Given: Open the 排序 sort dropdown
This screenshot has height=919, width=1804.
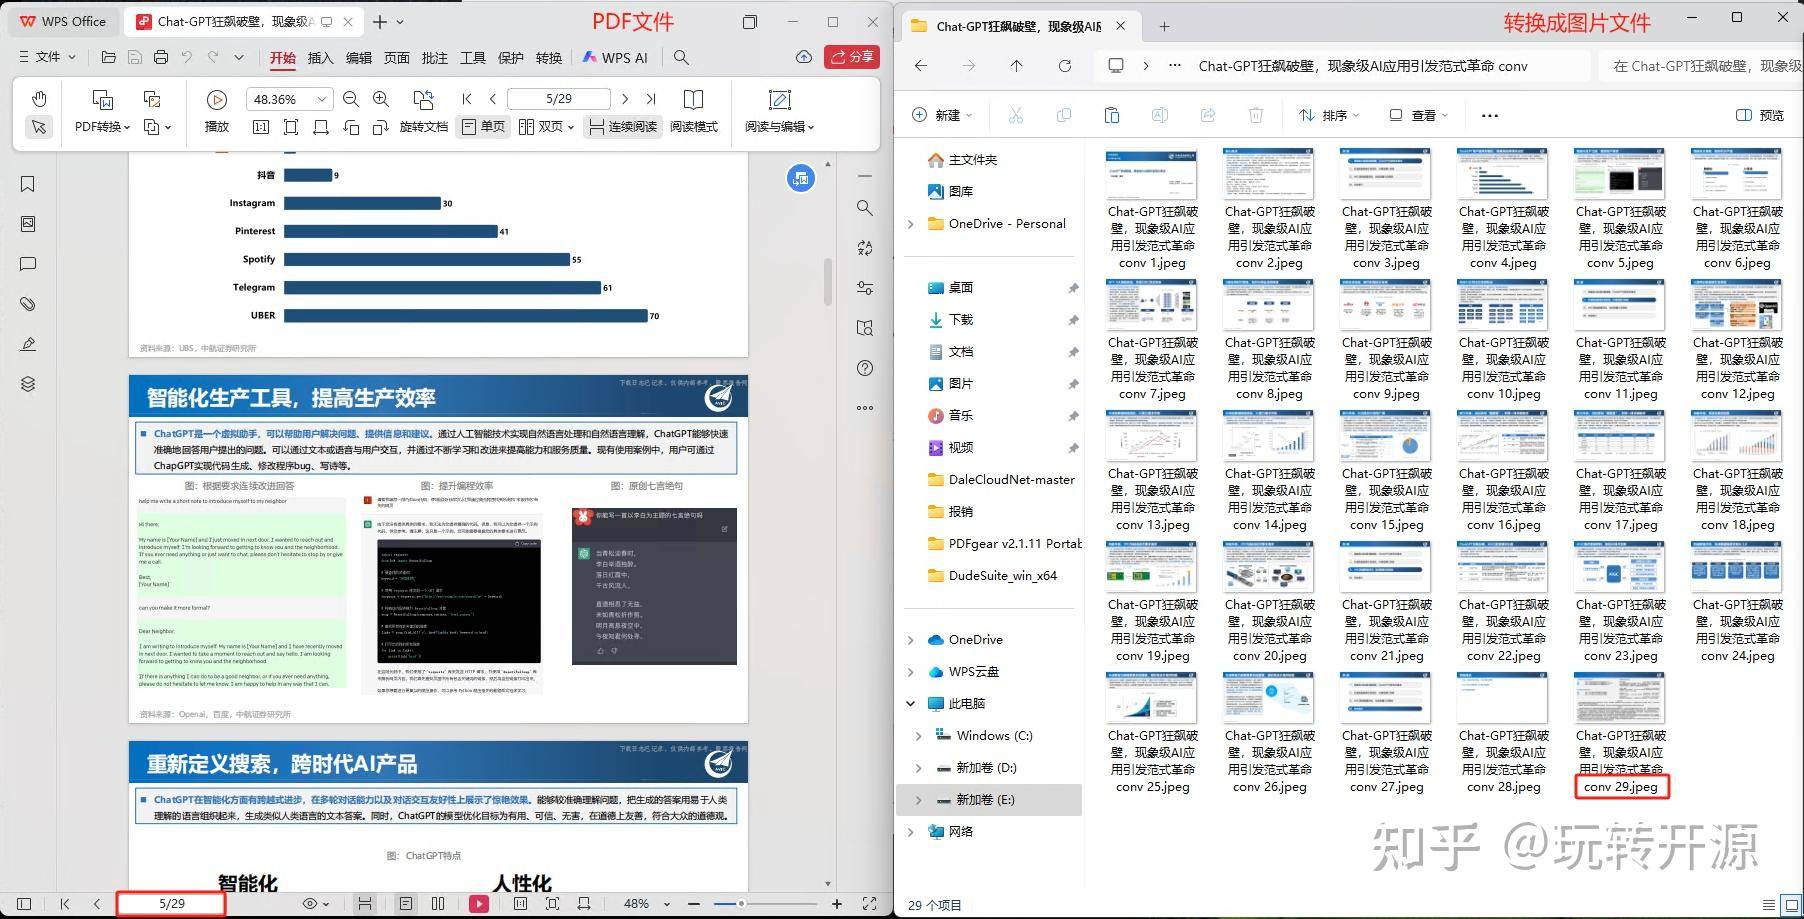Looking at the screenshot, I should 1329,115.
